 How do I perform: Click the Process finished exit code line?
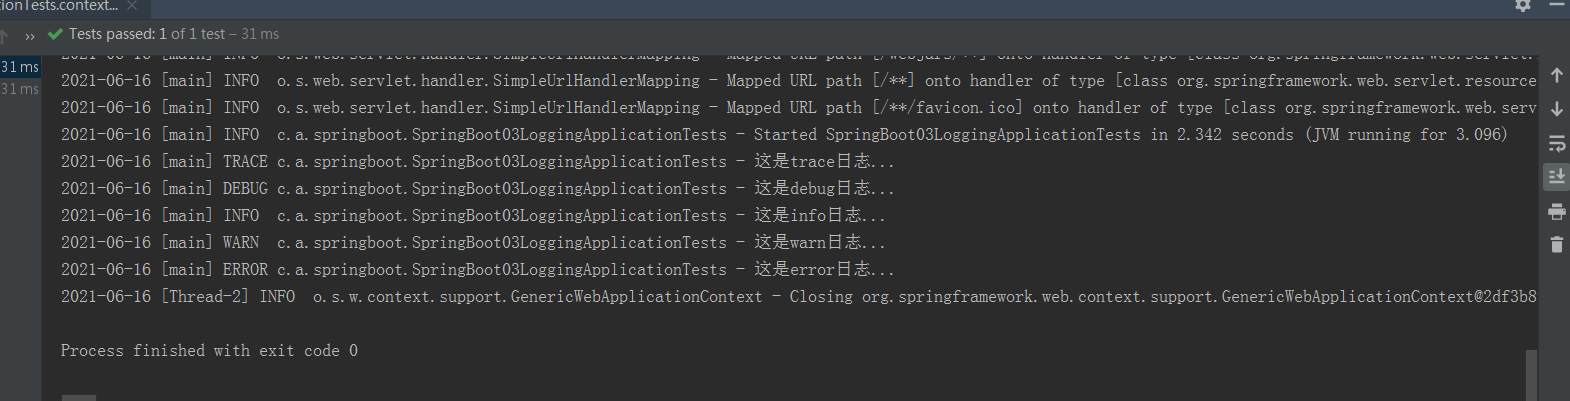coord(209,350)
